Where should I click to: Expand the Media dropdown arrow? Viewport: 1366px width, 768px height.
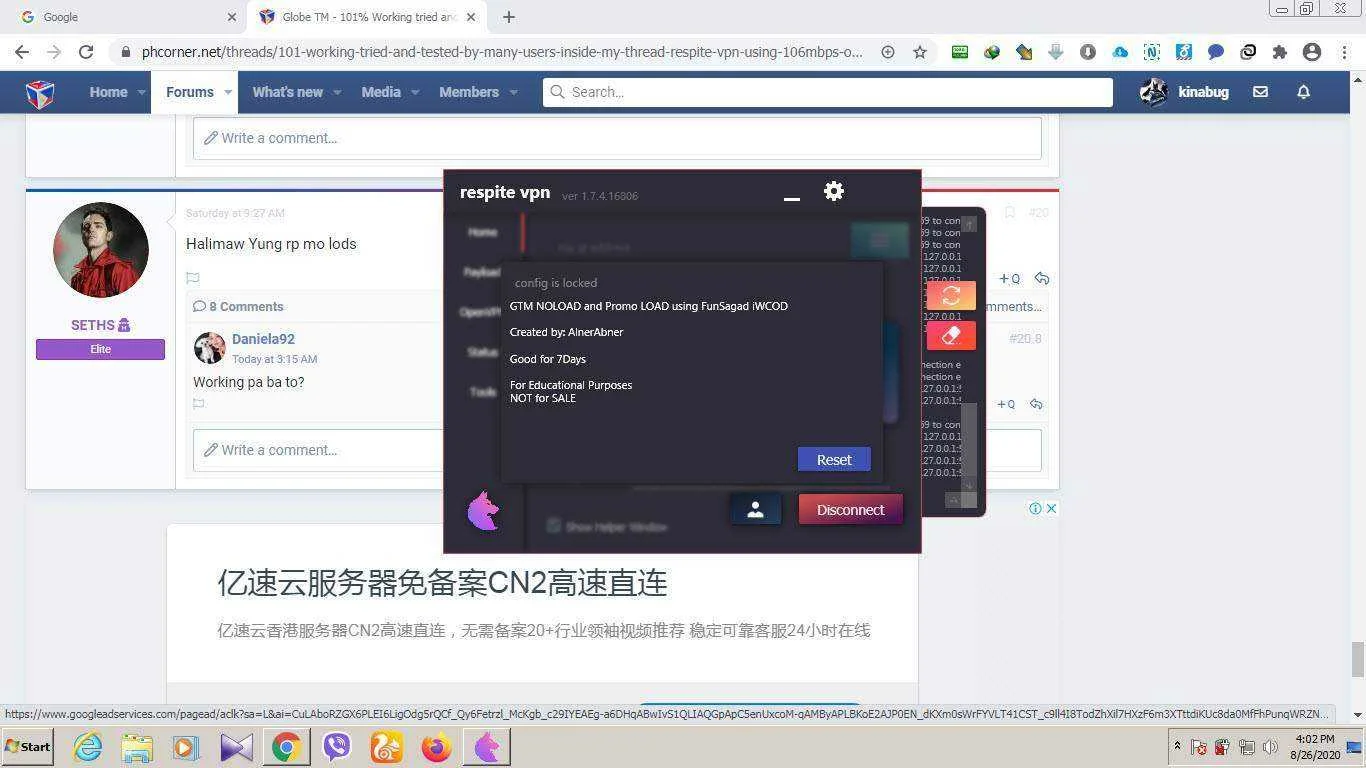415,92
